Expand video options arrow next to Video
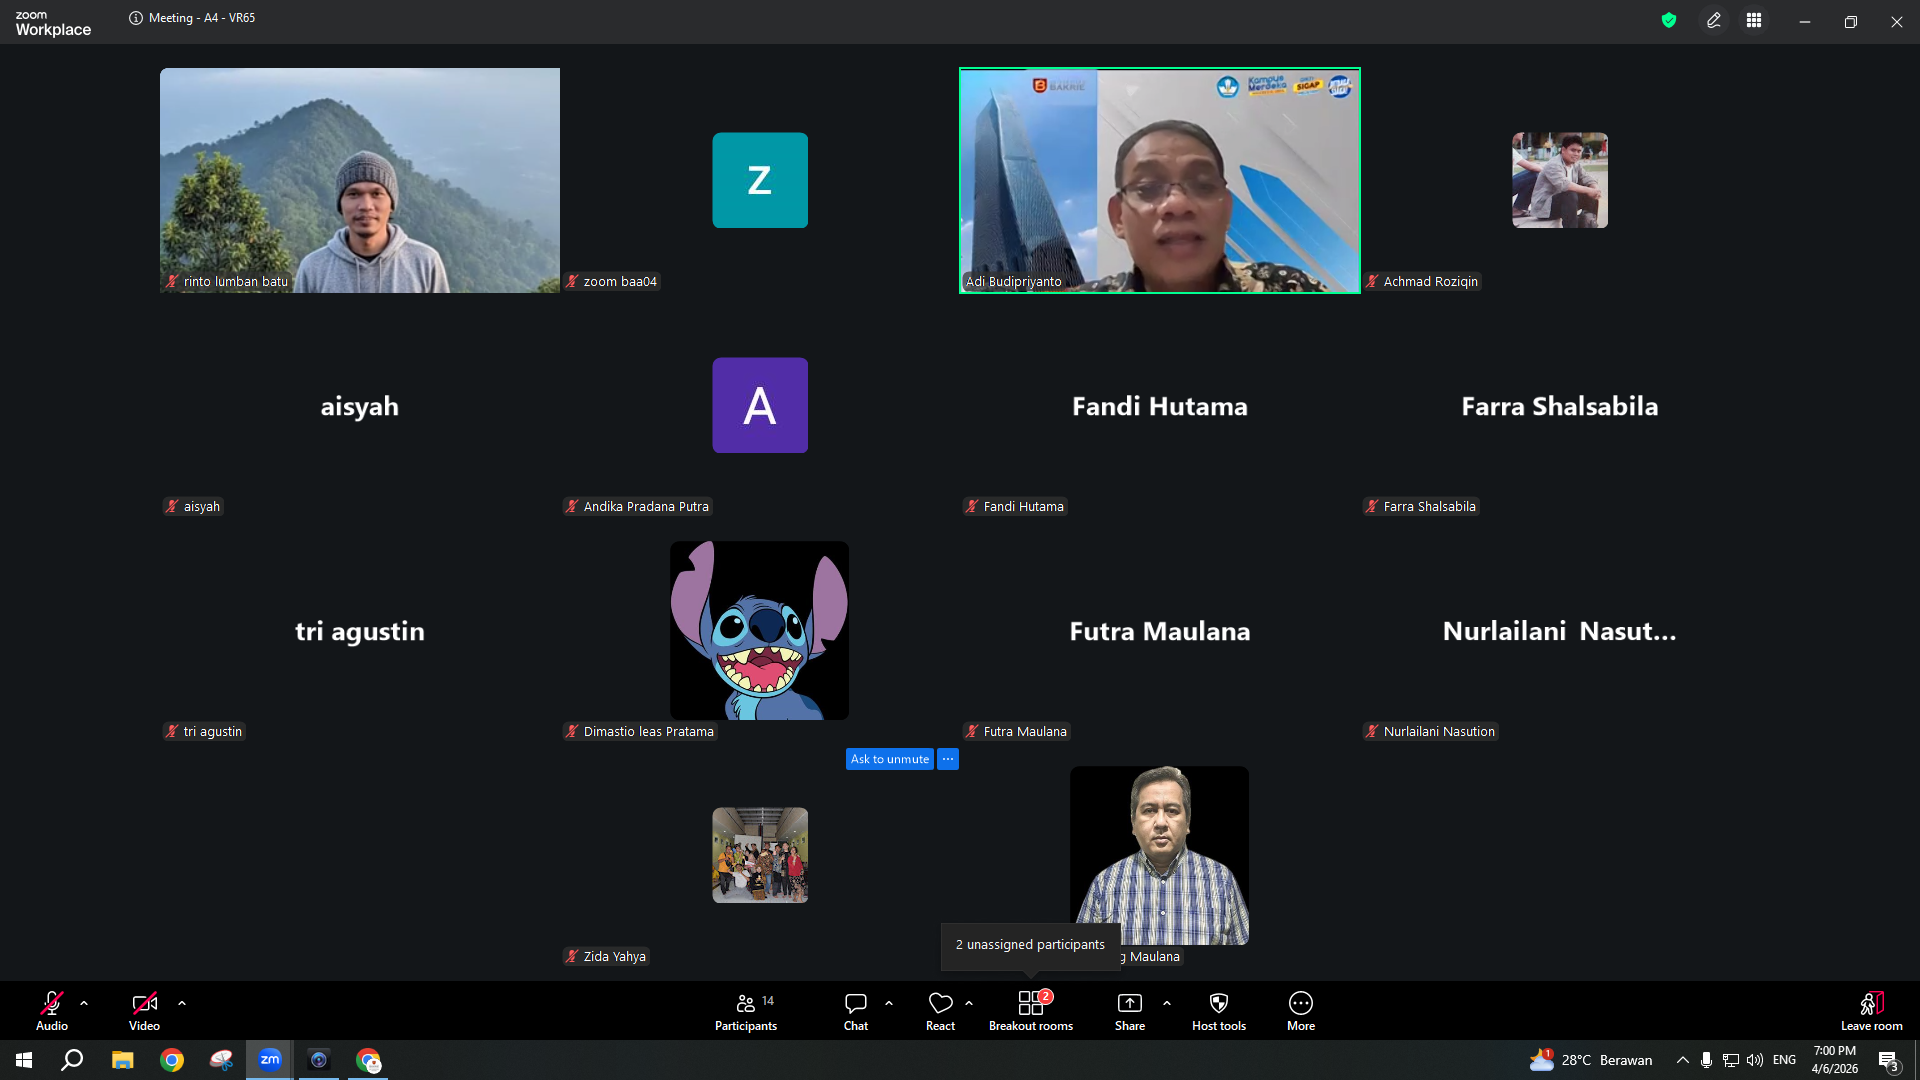The height and width of the screenshot is (1080, 1920). pos(182,1003)
